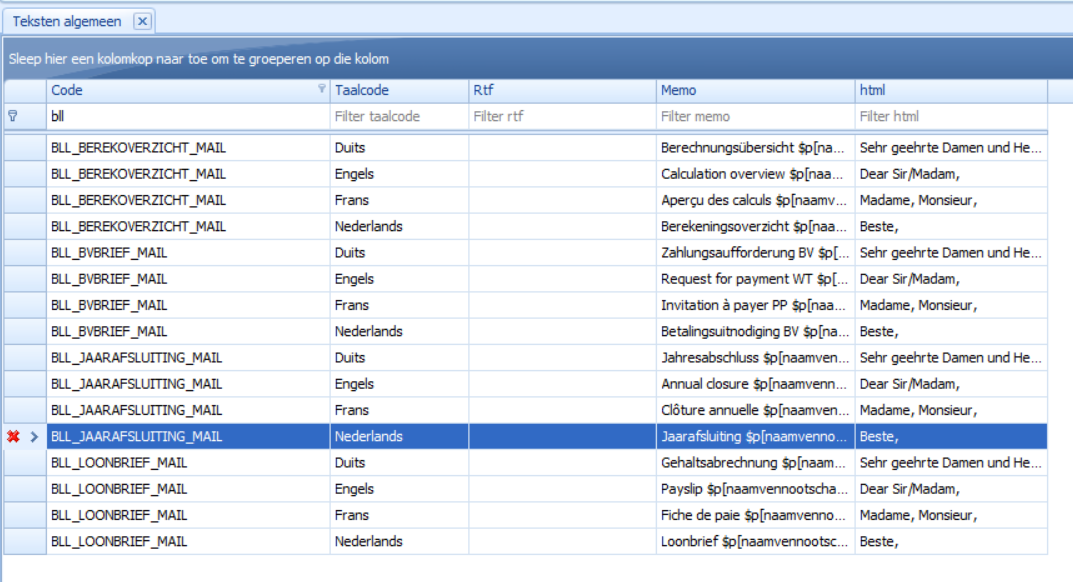Click the Filter rtf input field
Screen dimensions: 1073x582
(562, 116)
